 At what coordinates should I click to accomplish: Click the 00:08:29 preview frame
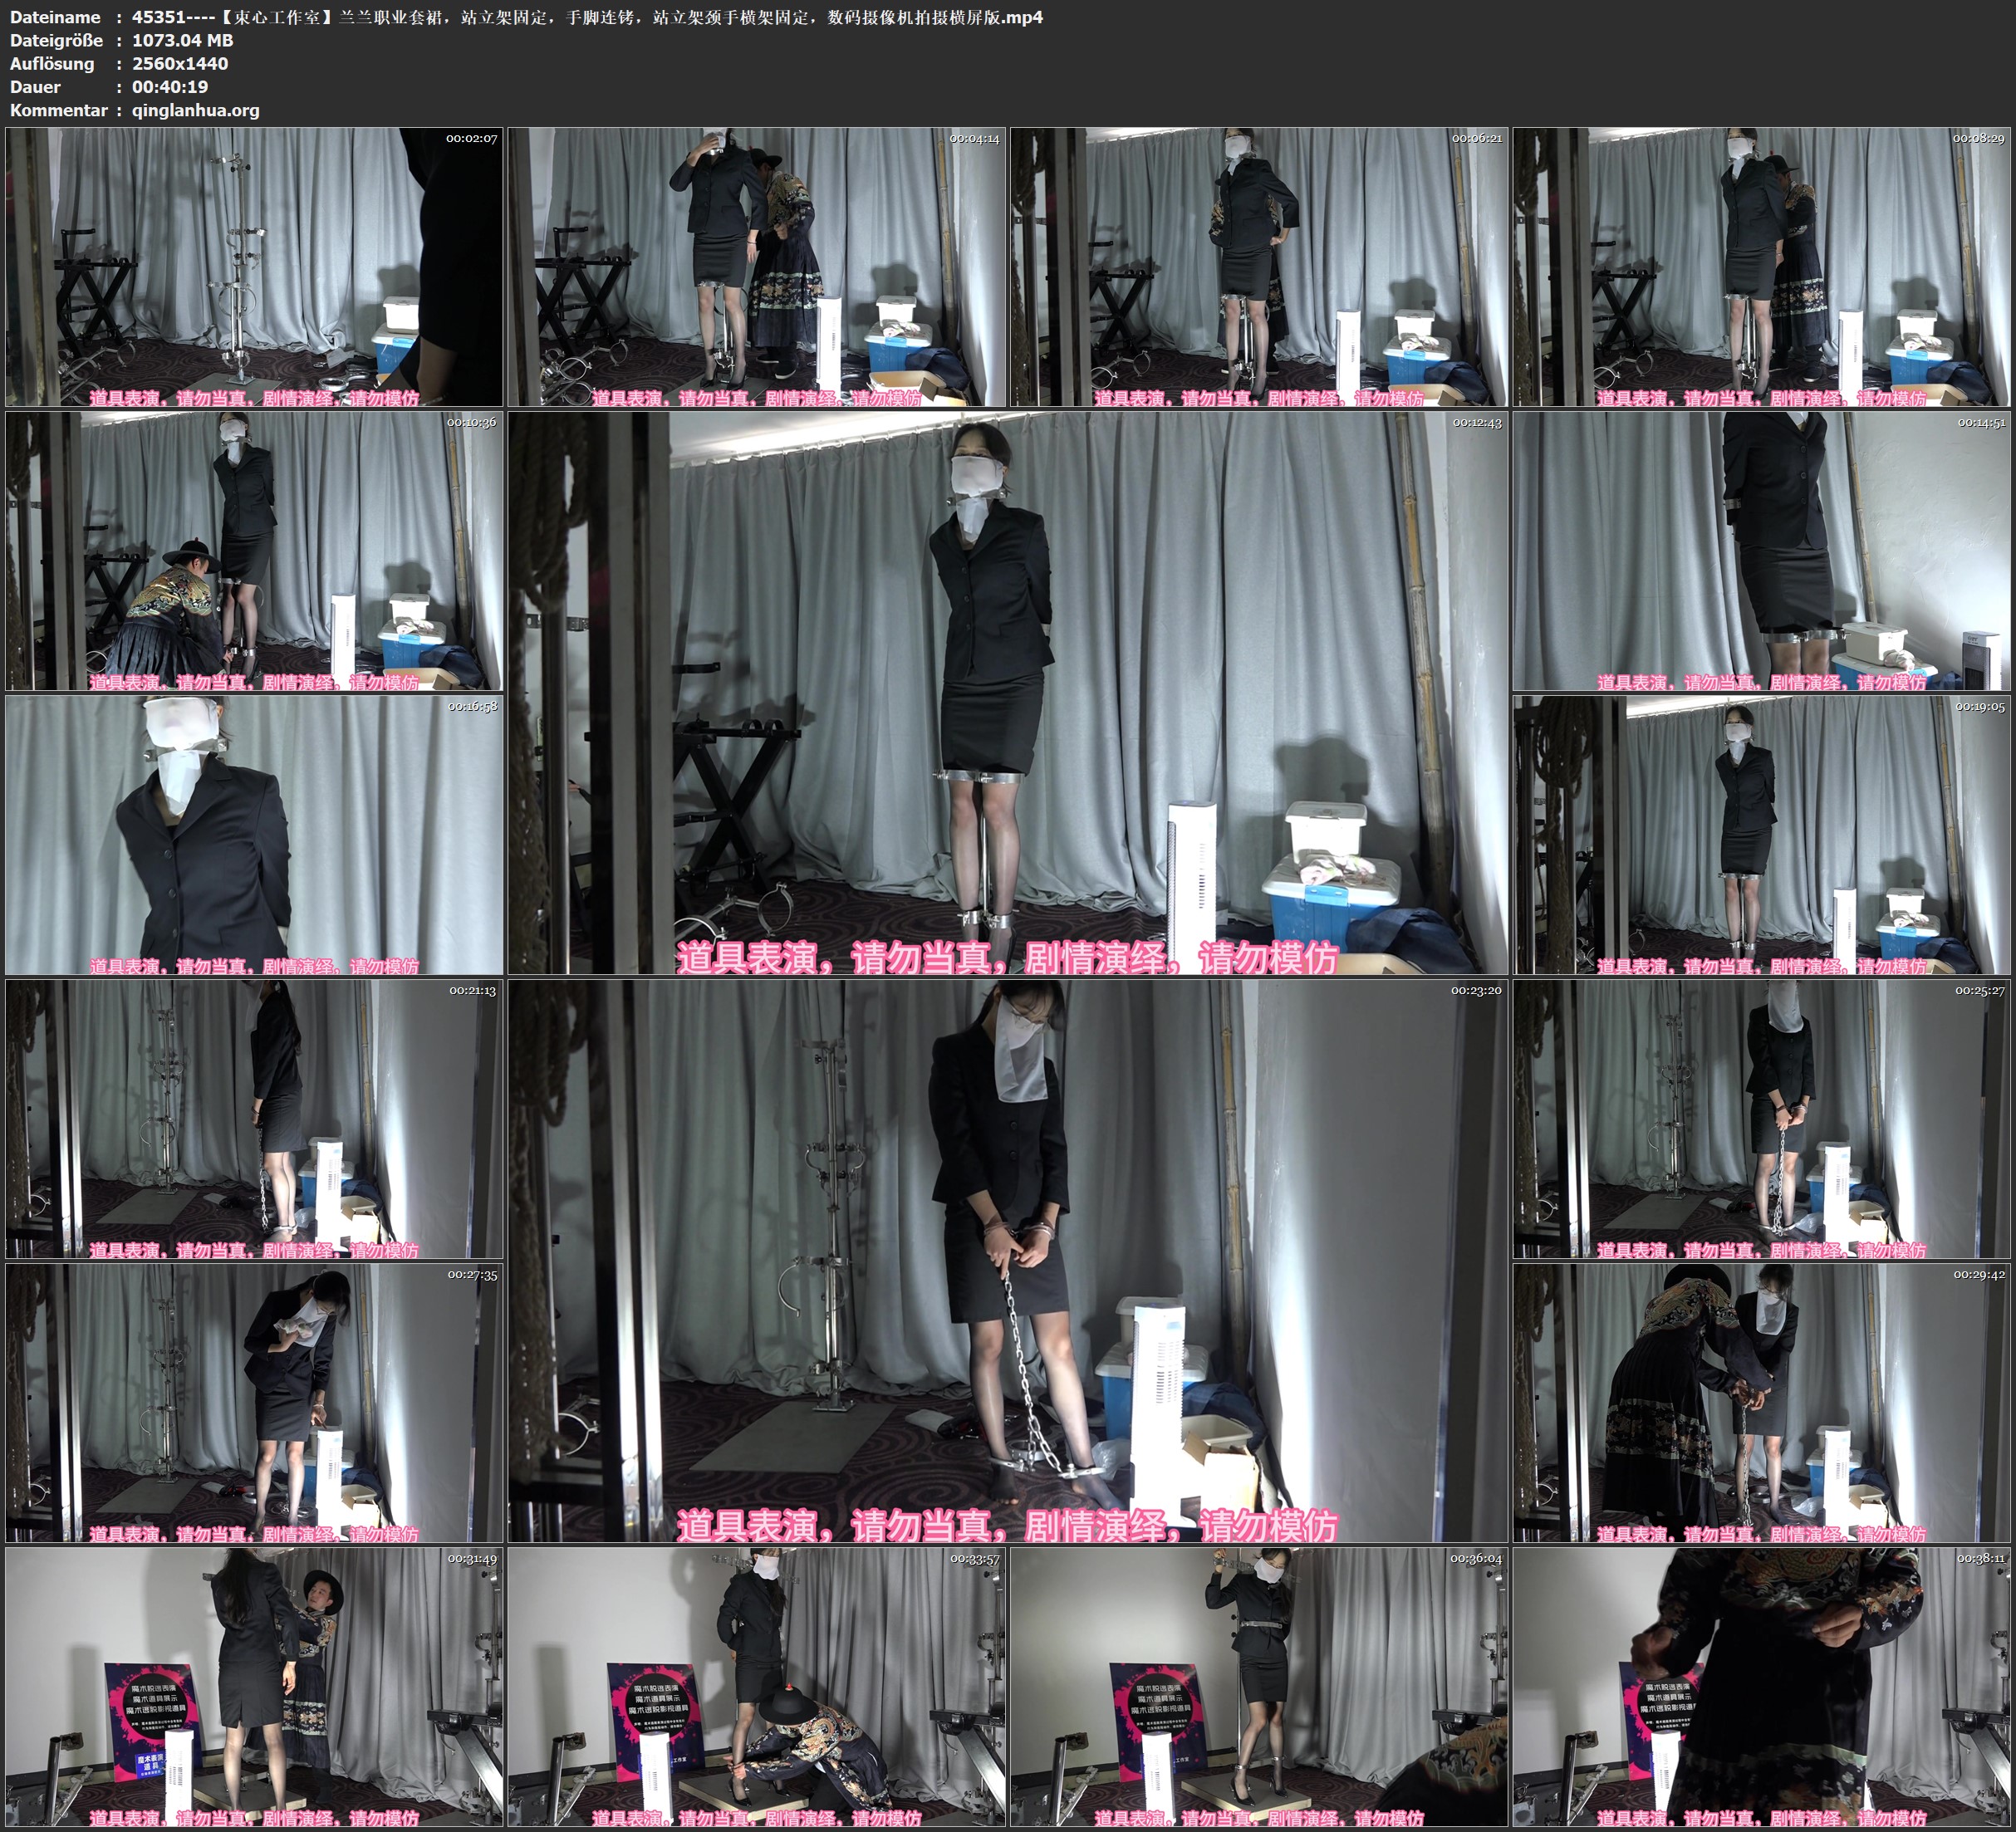1761,266
